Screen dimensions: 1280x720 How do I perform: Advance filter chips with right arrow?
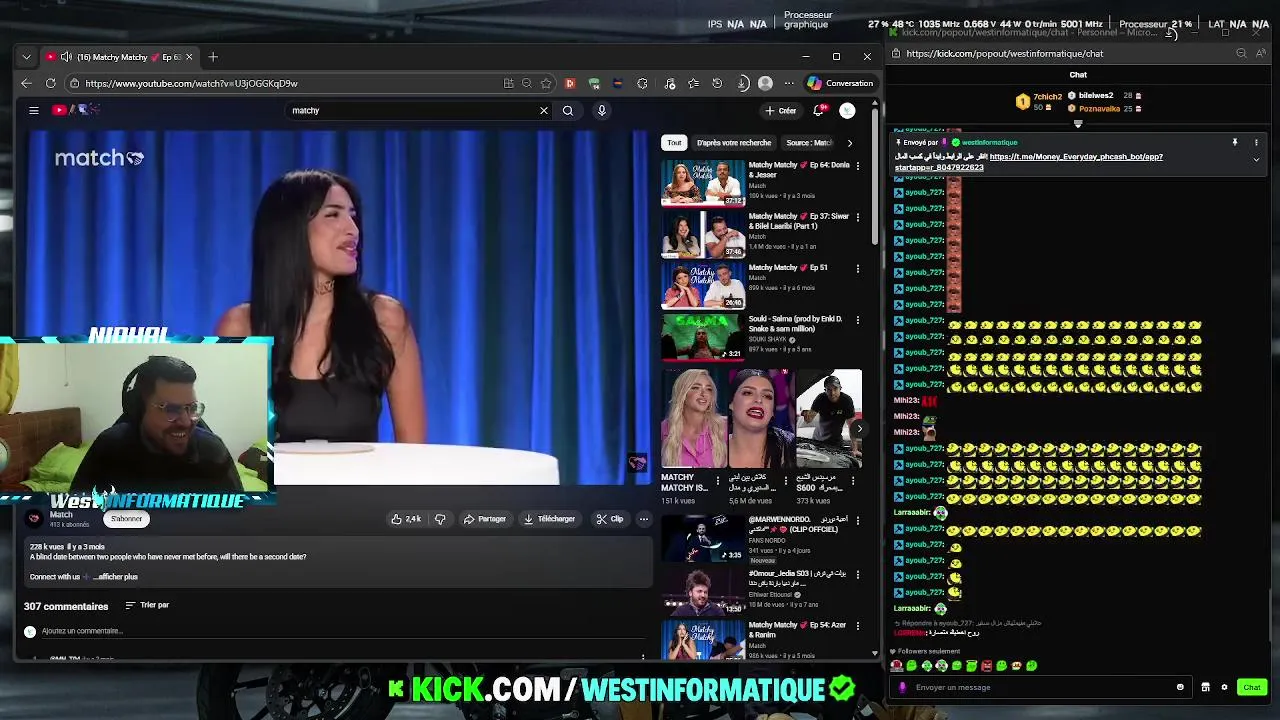[850, 143]
